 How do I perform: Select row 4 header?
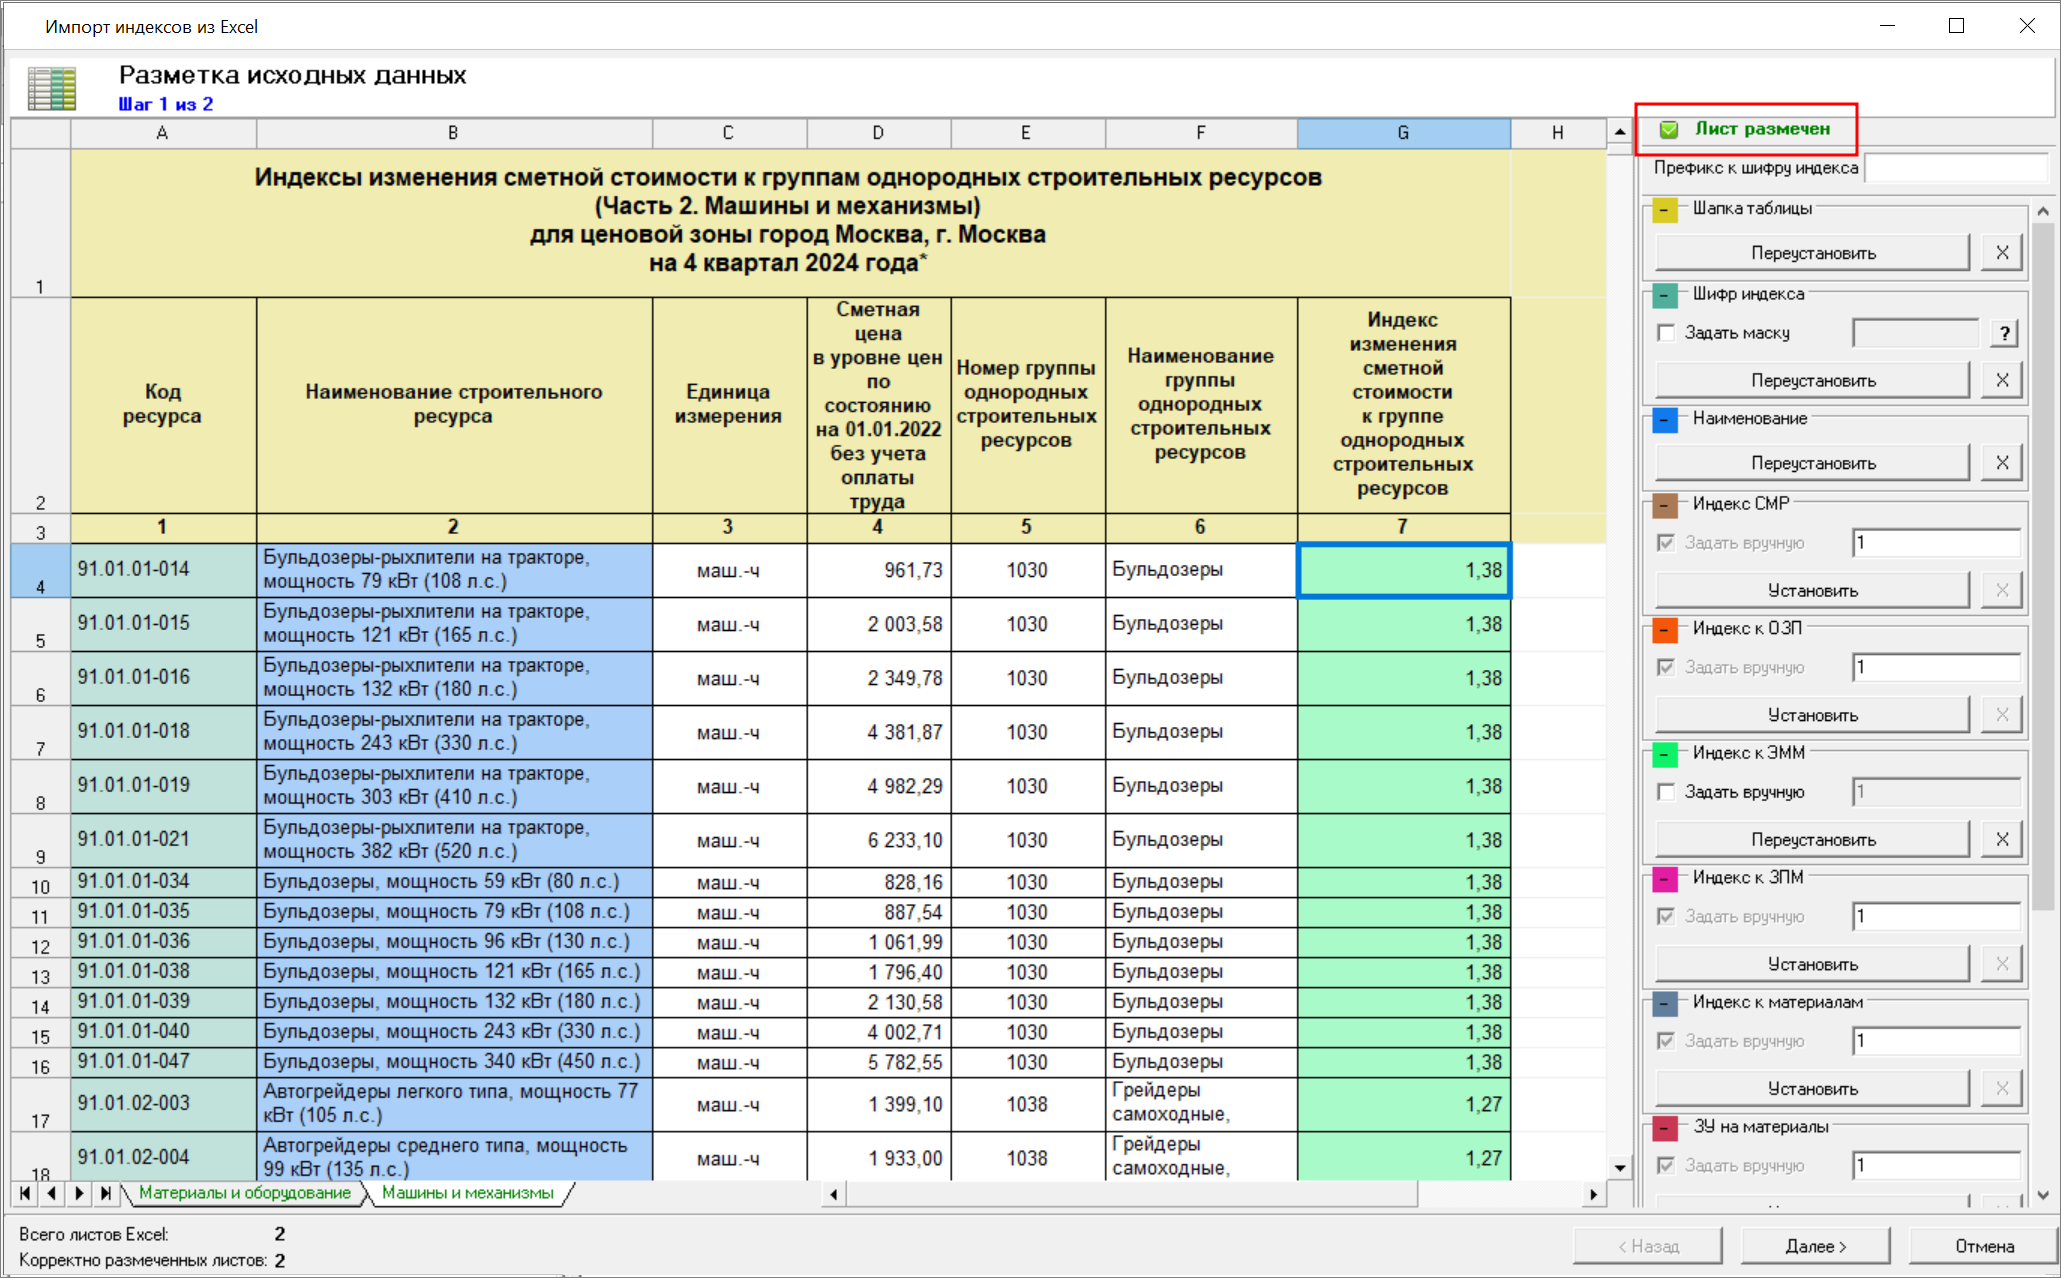(x=40, y=571)
